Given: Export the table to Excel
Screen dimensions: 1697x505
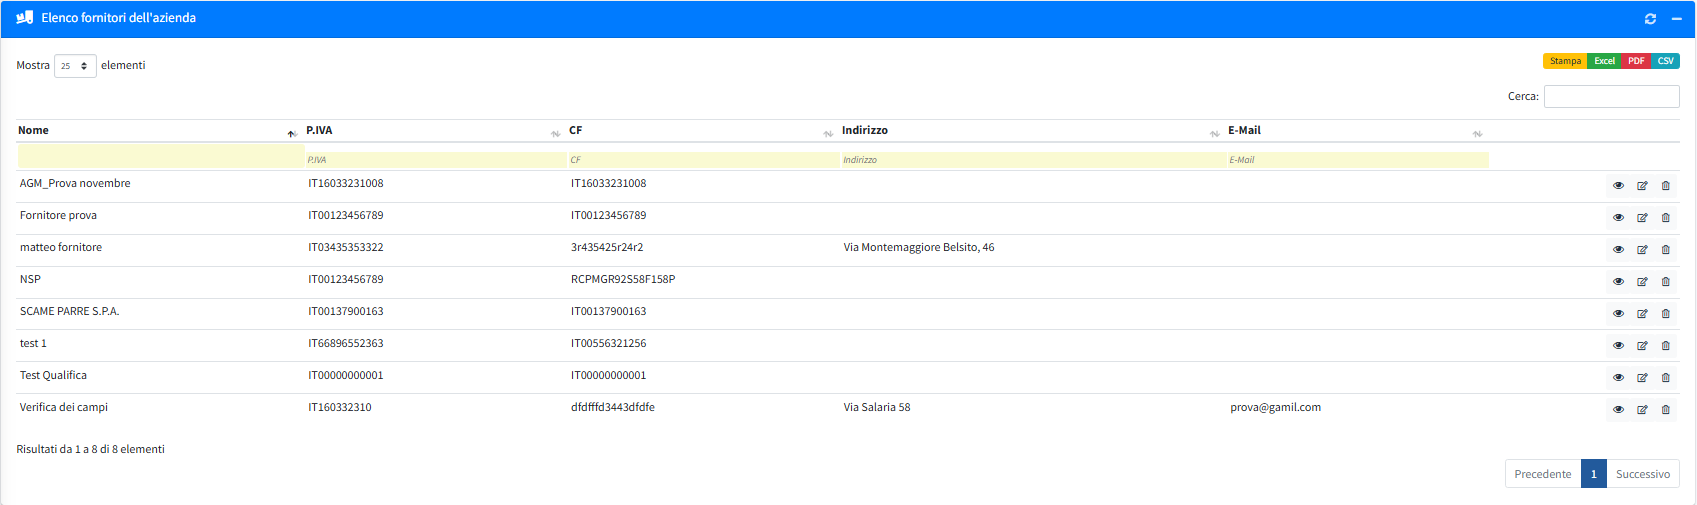Looking at the screenshot, I should tap(1604, 61).
